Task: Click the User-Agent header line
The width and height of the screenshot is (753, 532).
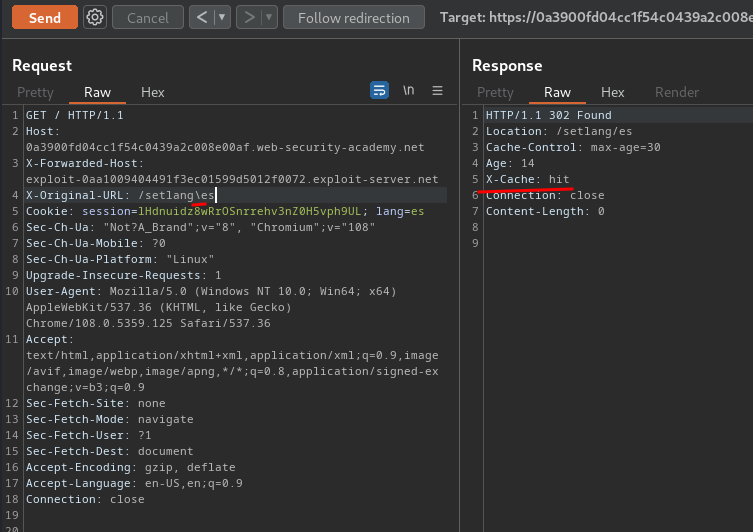Action: (211, 307)
